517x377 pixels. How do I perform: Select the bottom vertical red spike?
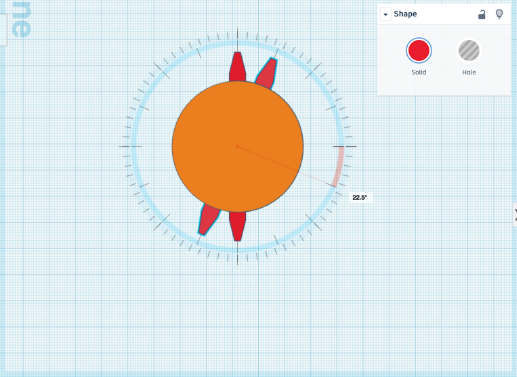click(x=237, y=226)
